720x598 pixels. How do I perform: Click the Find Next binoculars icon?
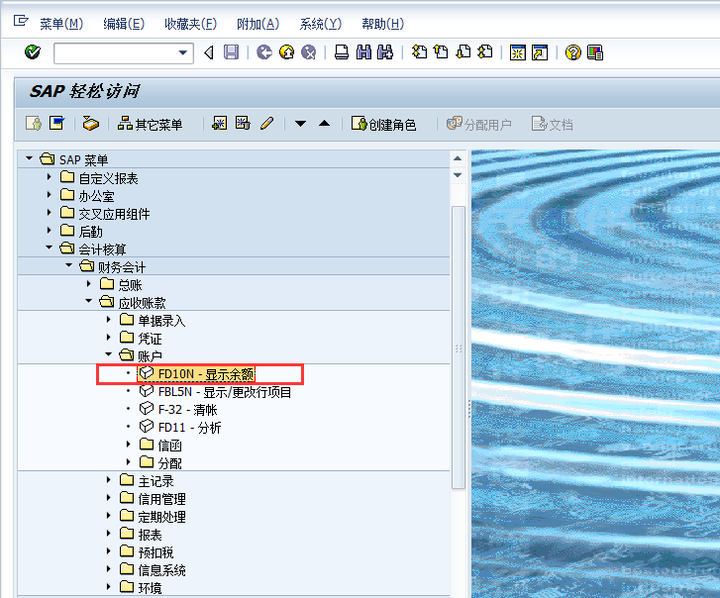pyautogui.click(x=385, y=52)
